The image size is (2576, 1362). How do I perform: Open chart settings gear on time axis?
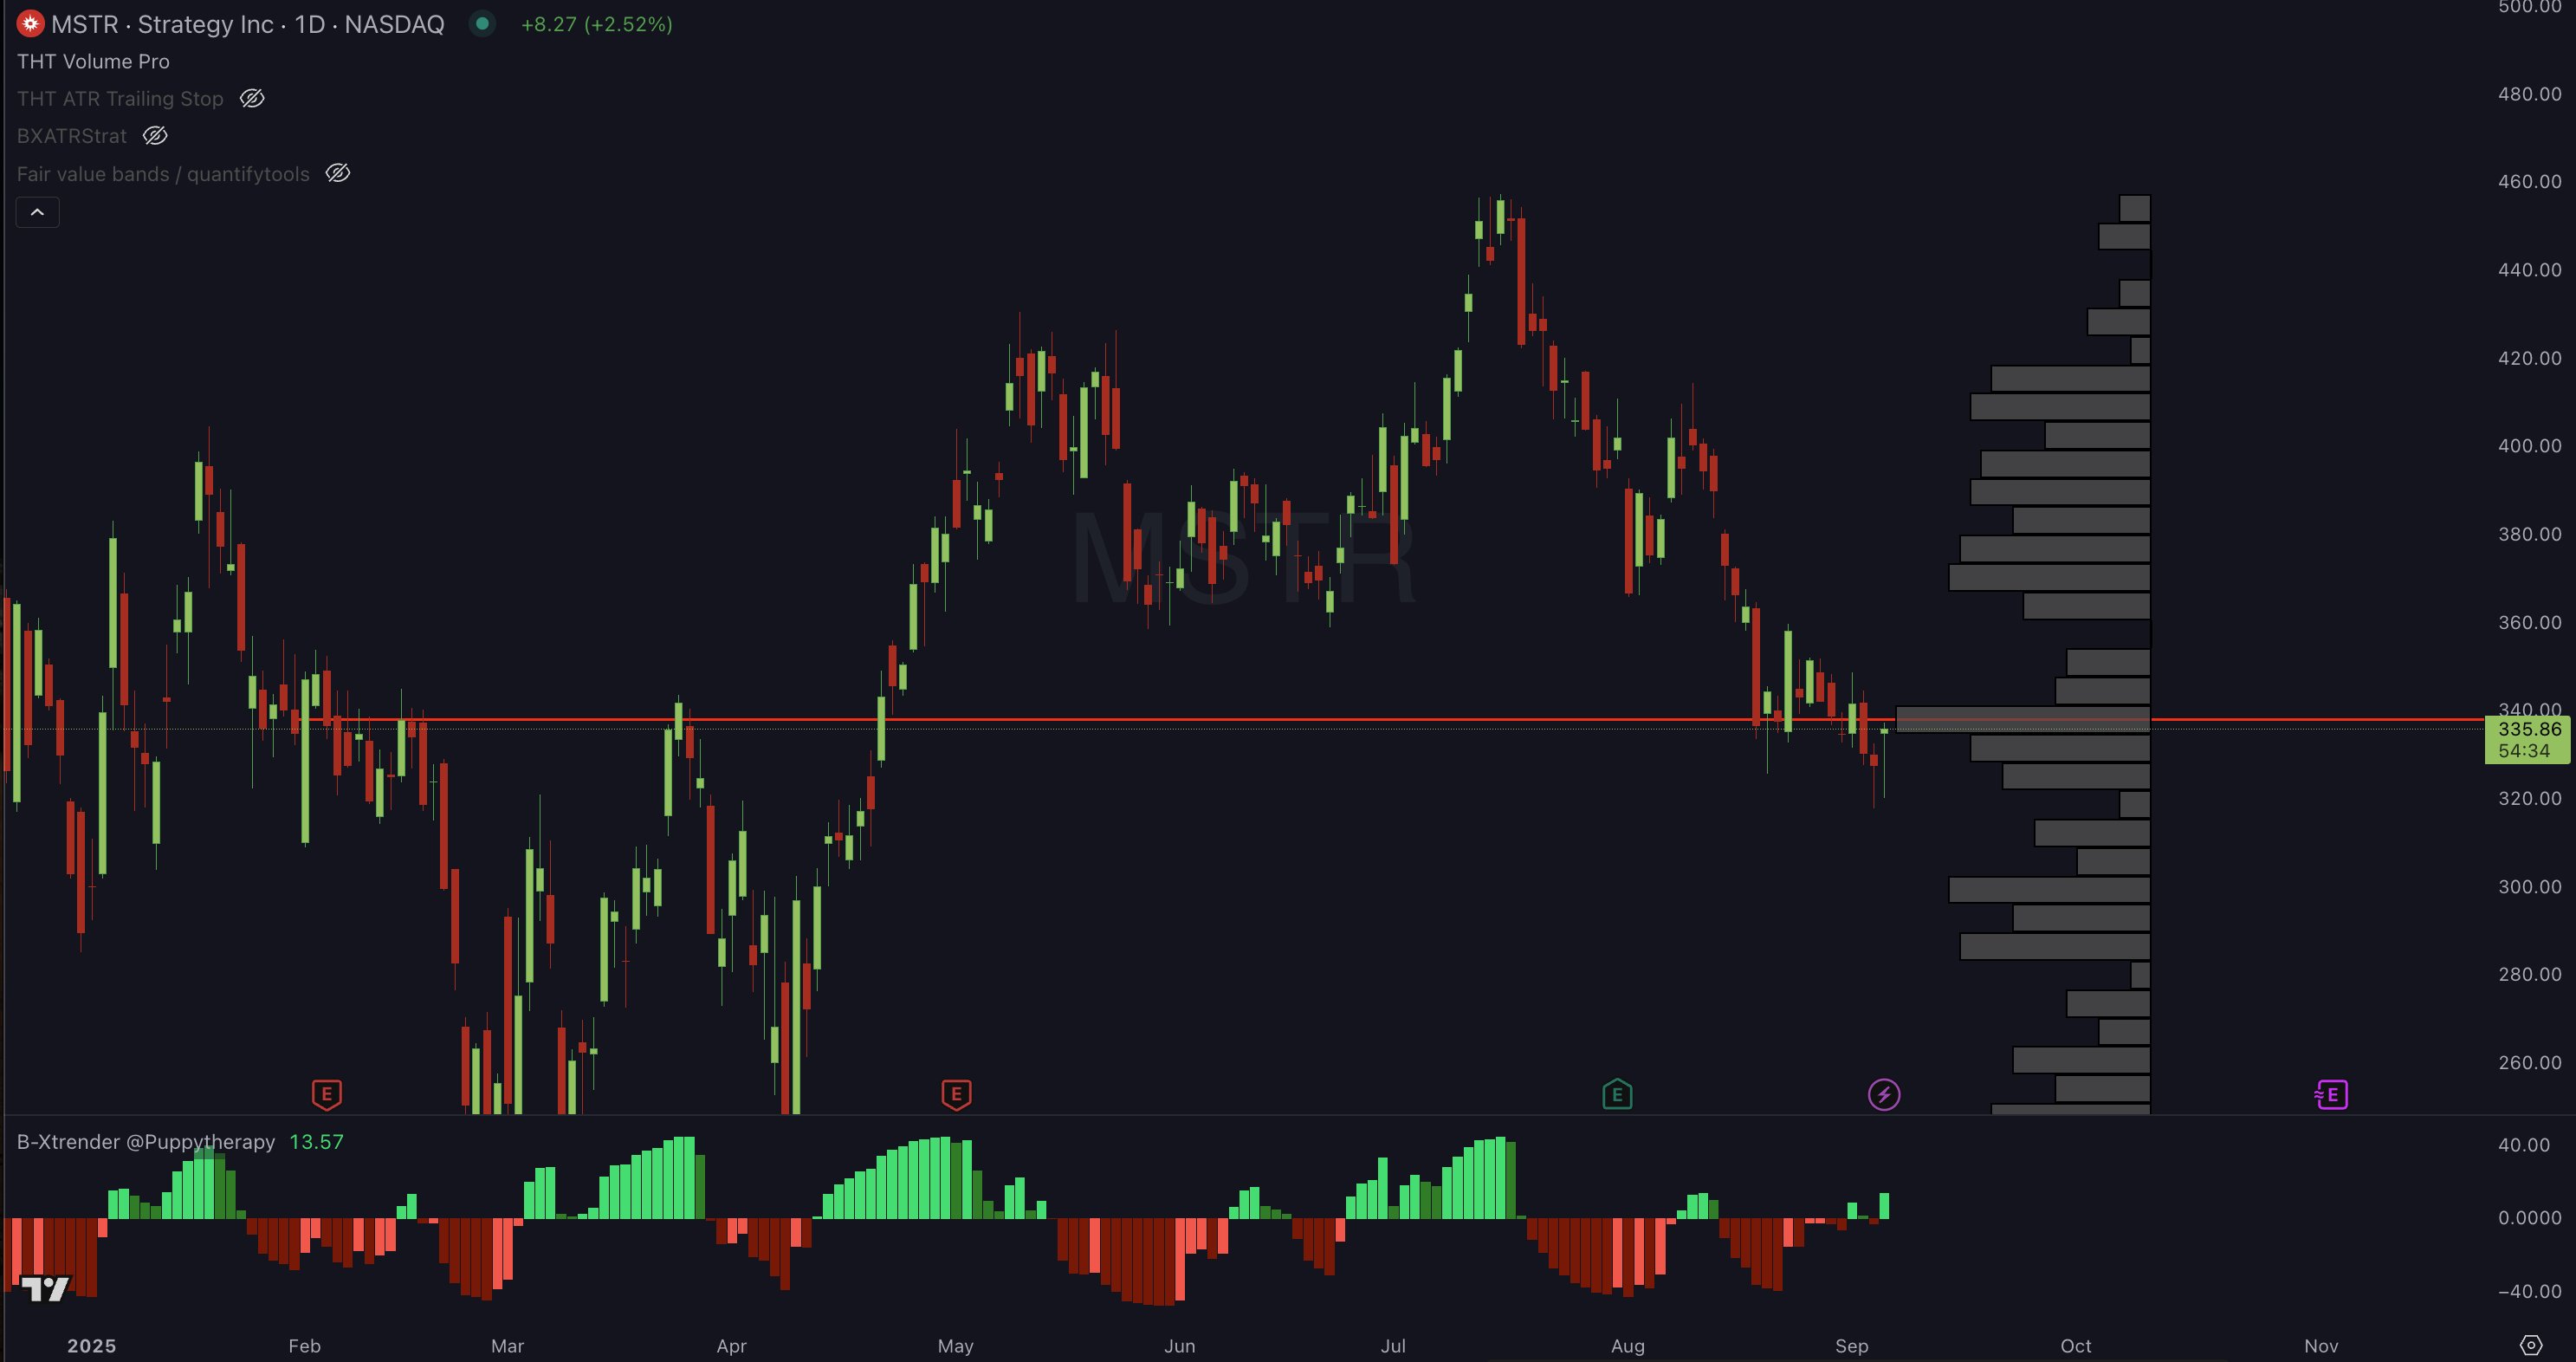point(2530,1345)
